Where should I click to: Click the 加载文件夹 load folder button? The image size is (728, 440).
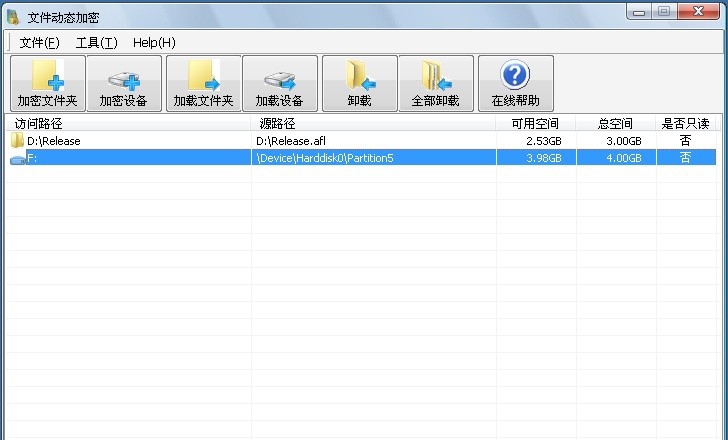203,84
